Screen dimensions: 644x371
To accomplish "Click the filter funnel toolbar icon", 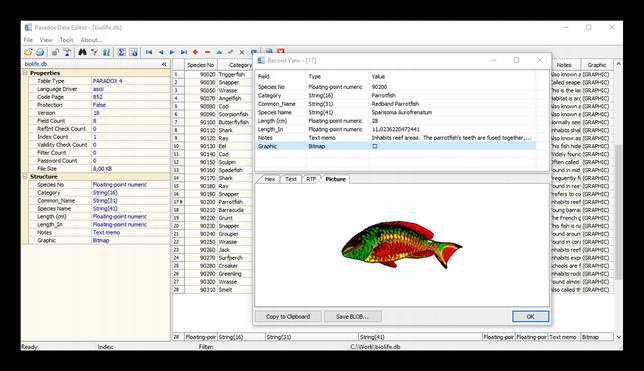I will pyautogui.click(x=94, y=52).
